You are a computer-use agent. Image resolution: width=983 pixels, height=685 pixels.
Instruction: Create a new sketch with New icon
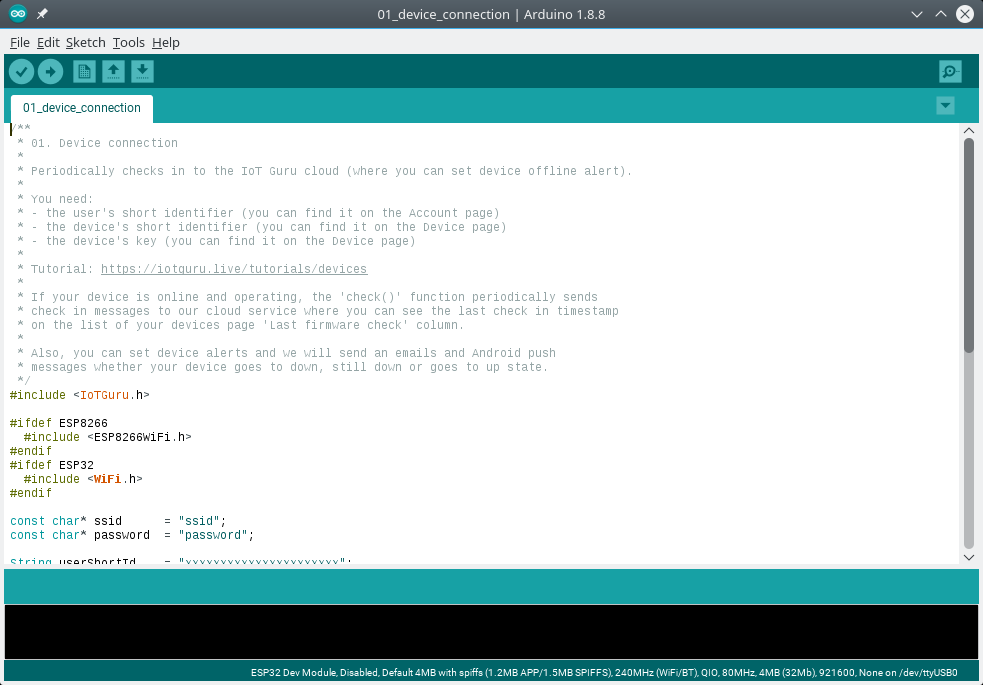click(x=85, y=72)
